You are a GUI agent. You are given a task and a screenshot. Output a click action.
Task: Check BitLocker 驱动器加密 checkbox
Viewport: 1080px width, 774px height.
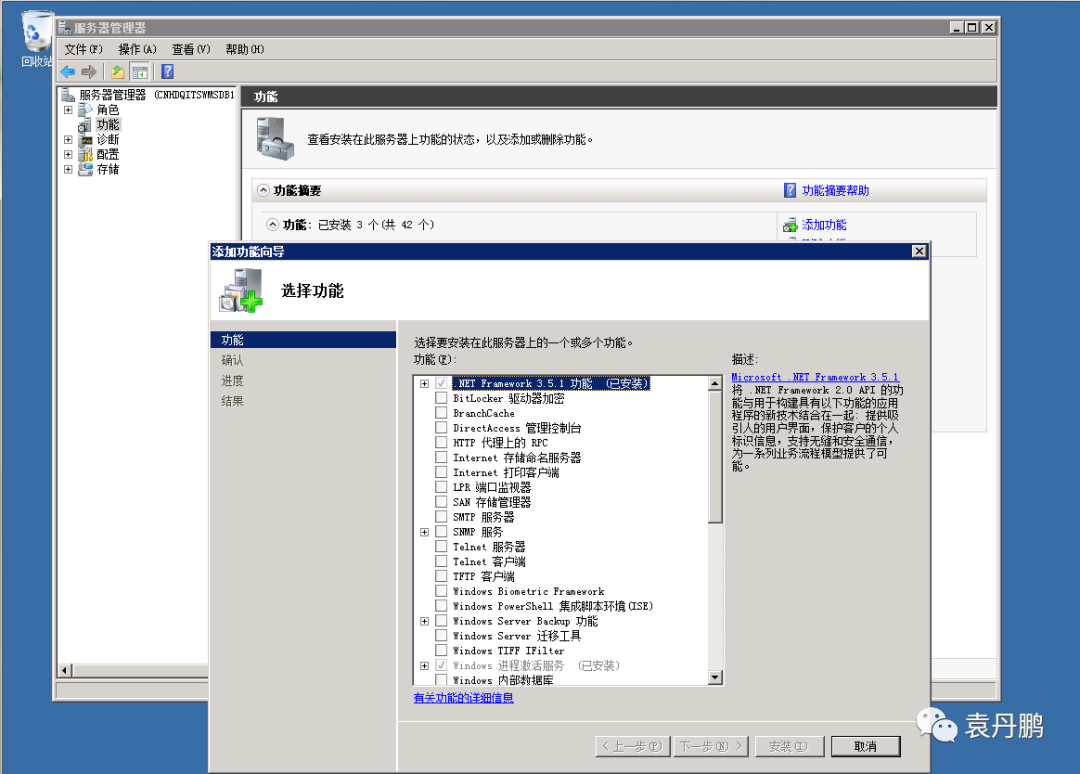pos(441,398)
